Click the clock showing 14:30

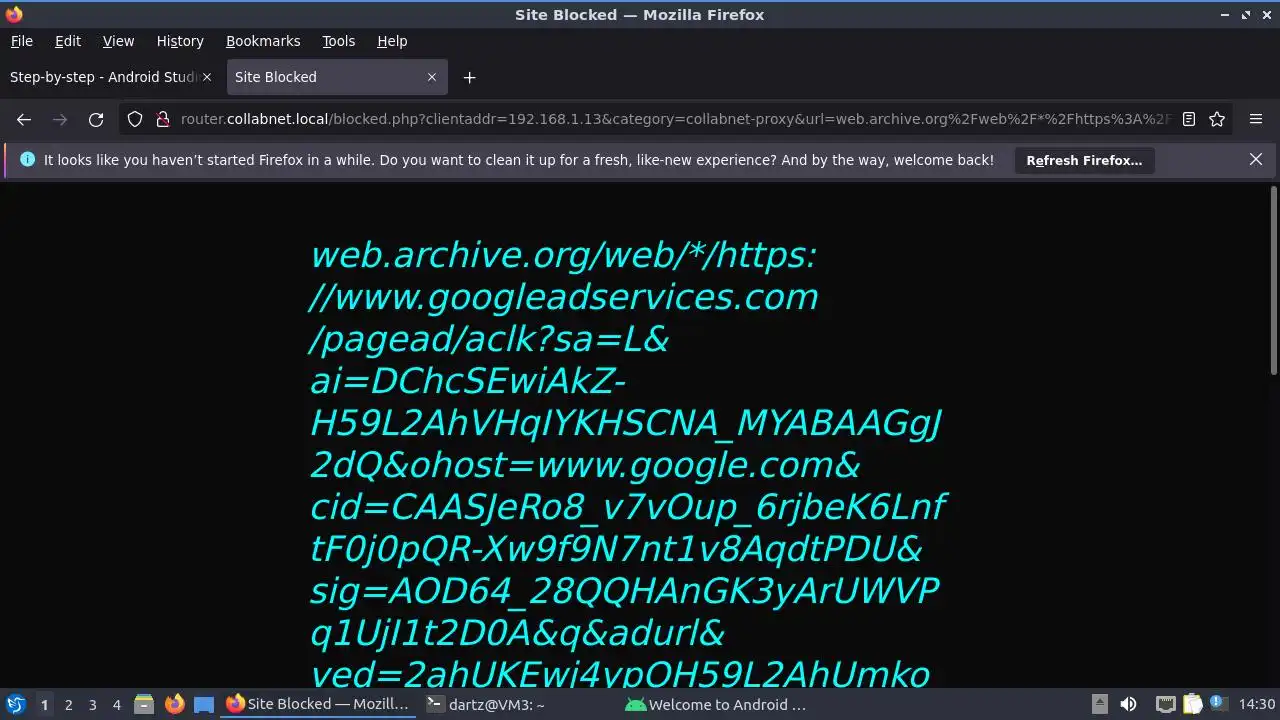pos(1256,704)
